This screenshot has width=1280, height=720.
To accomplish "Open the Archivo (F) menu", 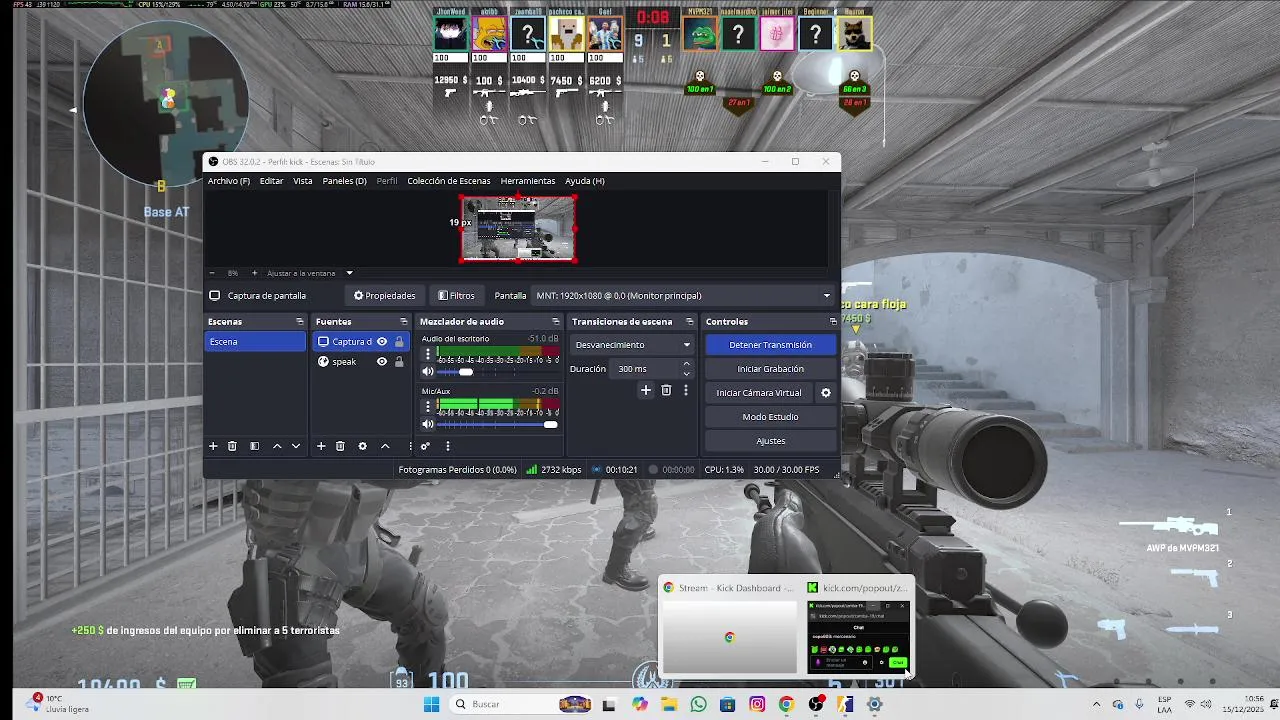I will pyautogui.click(x=229, y=181).
